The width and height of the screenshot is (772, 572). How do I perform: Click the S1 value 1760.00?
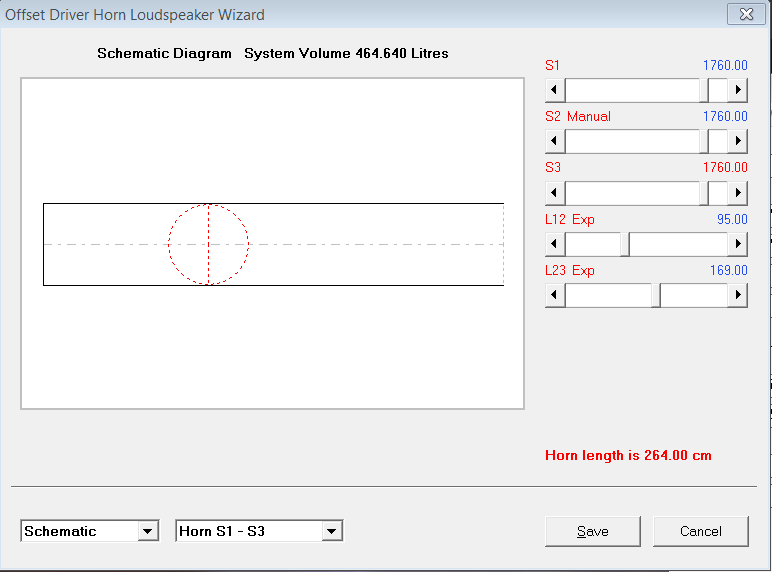pyautogui.click(x=725, y=65)
